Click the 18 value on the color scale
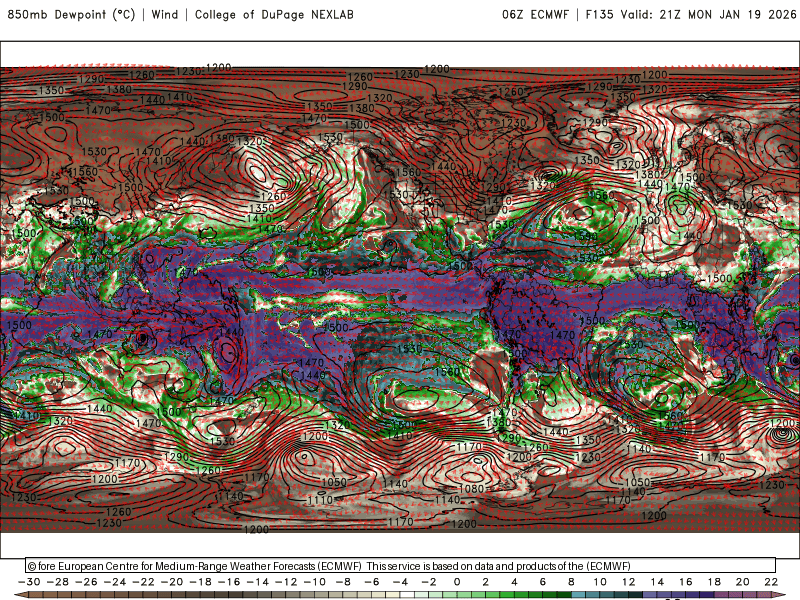 coord(714,582)
